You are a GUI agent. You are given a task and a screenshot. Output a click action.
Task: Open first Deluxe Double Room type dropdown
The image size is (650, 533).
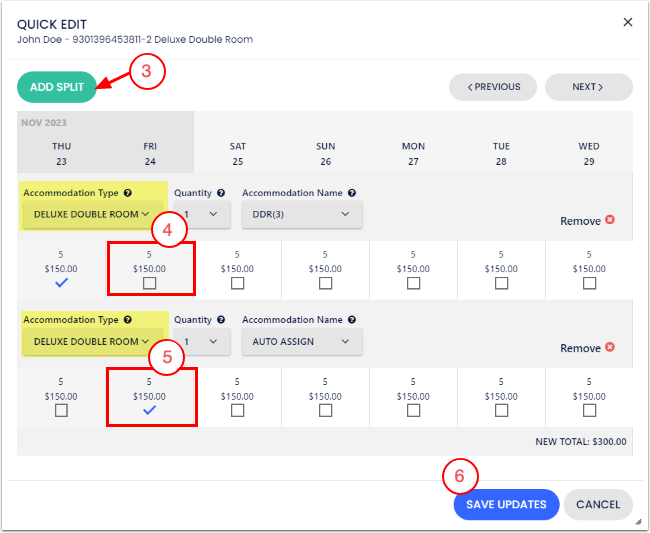tap(91, 214)
